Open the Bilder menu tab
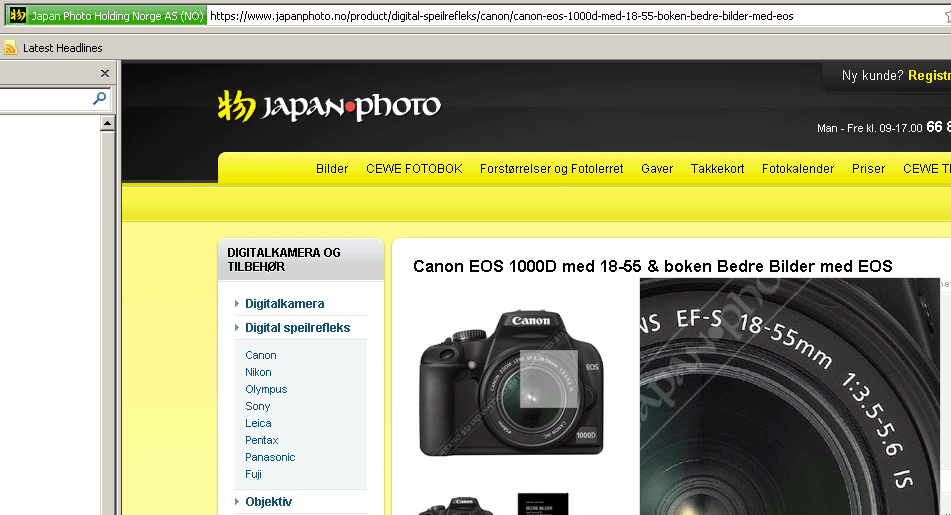The image size is (951, 515). 332,169
